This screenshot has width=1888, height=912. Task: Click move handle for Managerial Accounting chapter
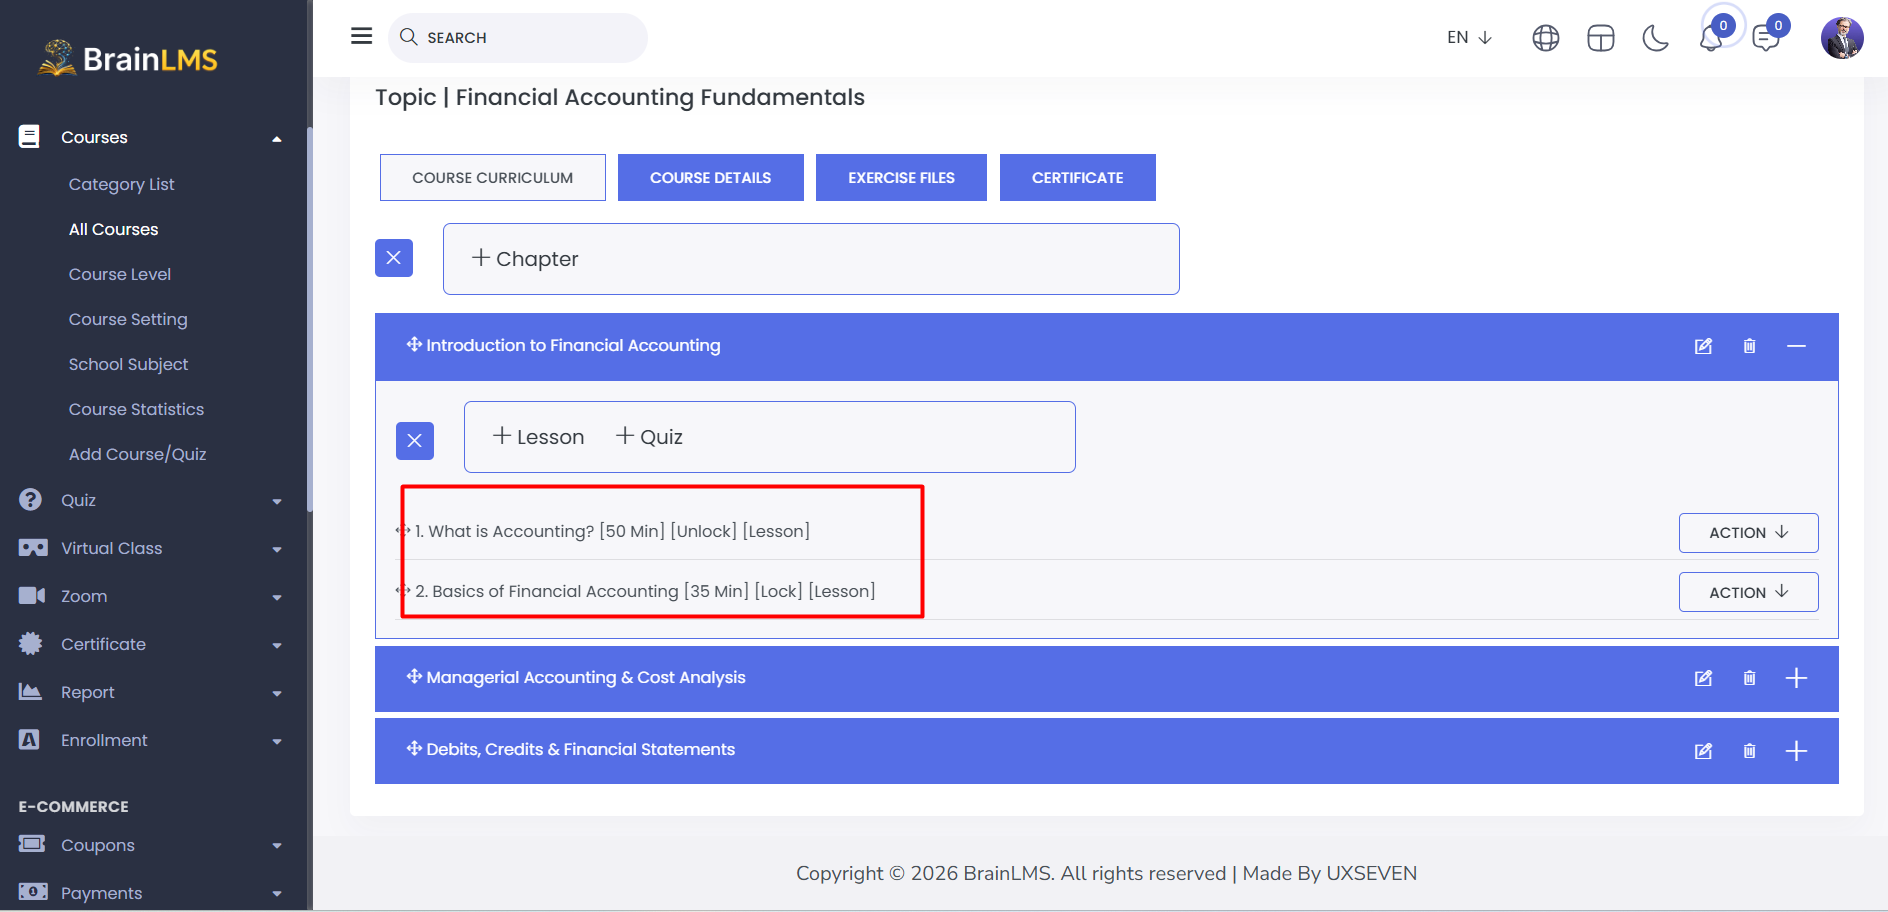click(414, 676)
